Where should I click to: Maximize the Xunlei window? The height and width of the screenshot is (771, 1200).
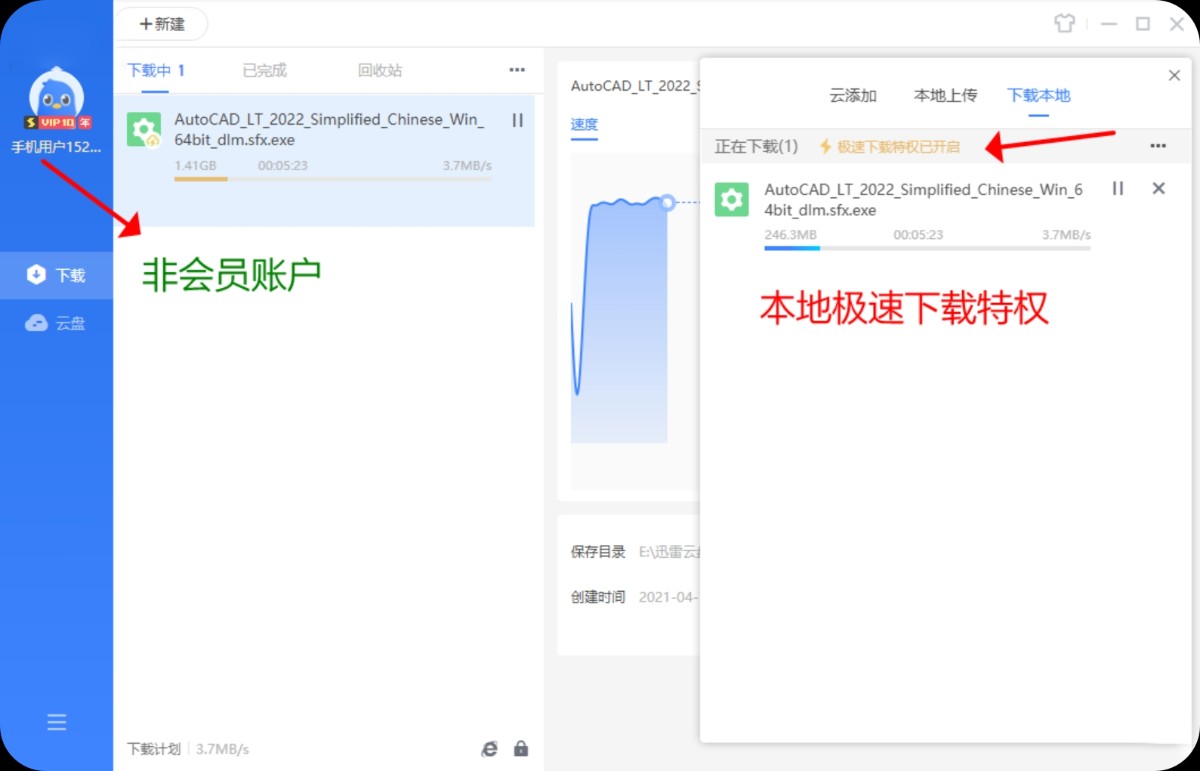1142,23
